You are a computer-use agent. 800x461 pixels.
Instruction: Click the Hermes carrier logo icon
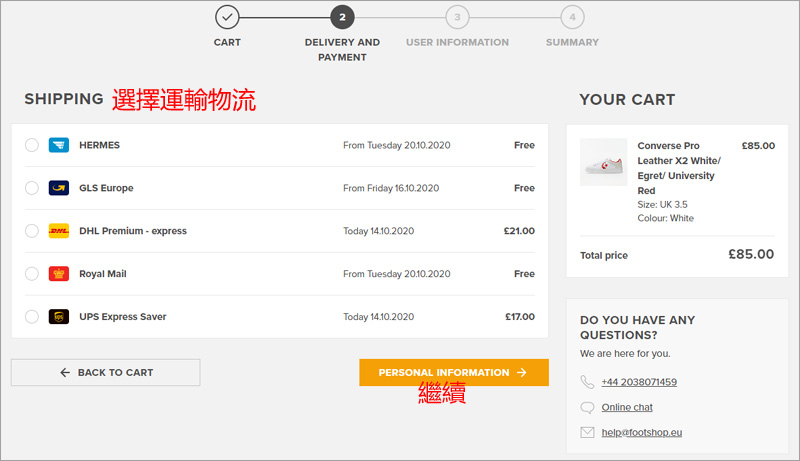58,145
